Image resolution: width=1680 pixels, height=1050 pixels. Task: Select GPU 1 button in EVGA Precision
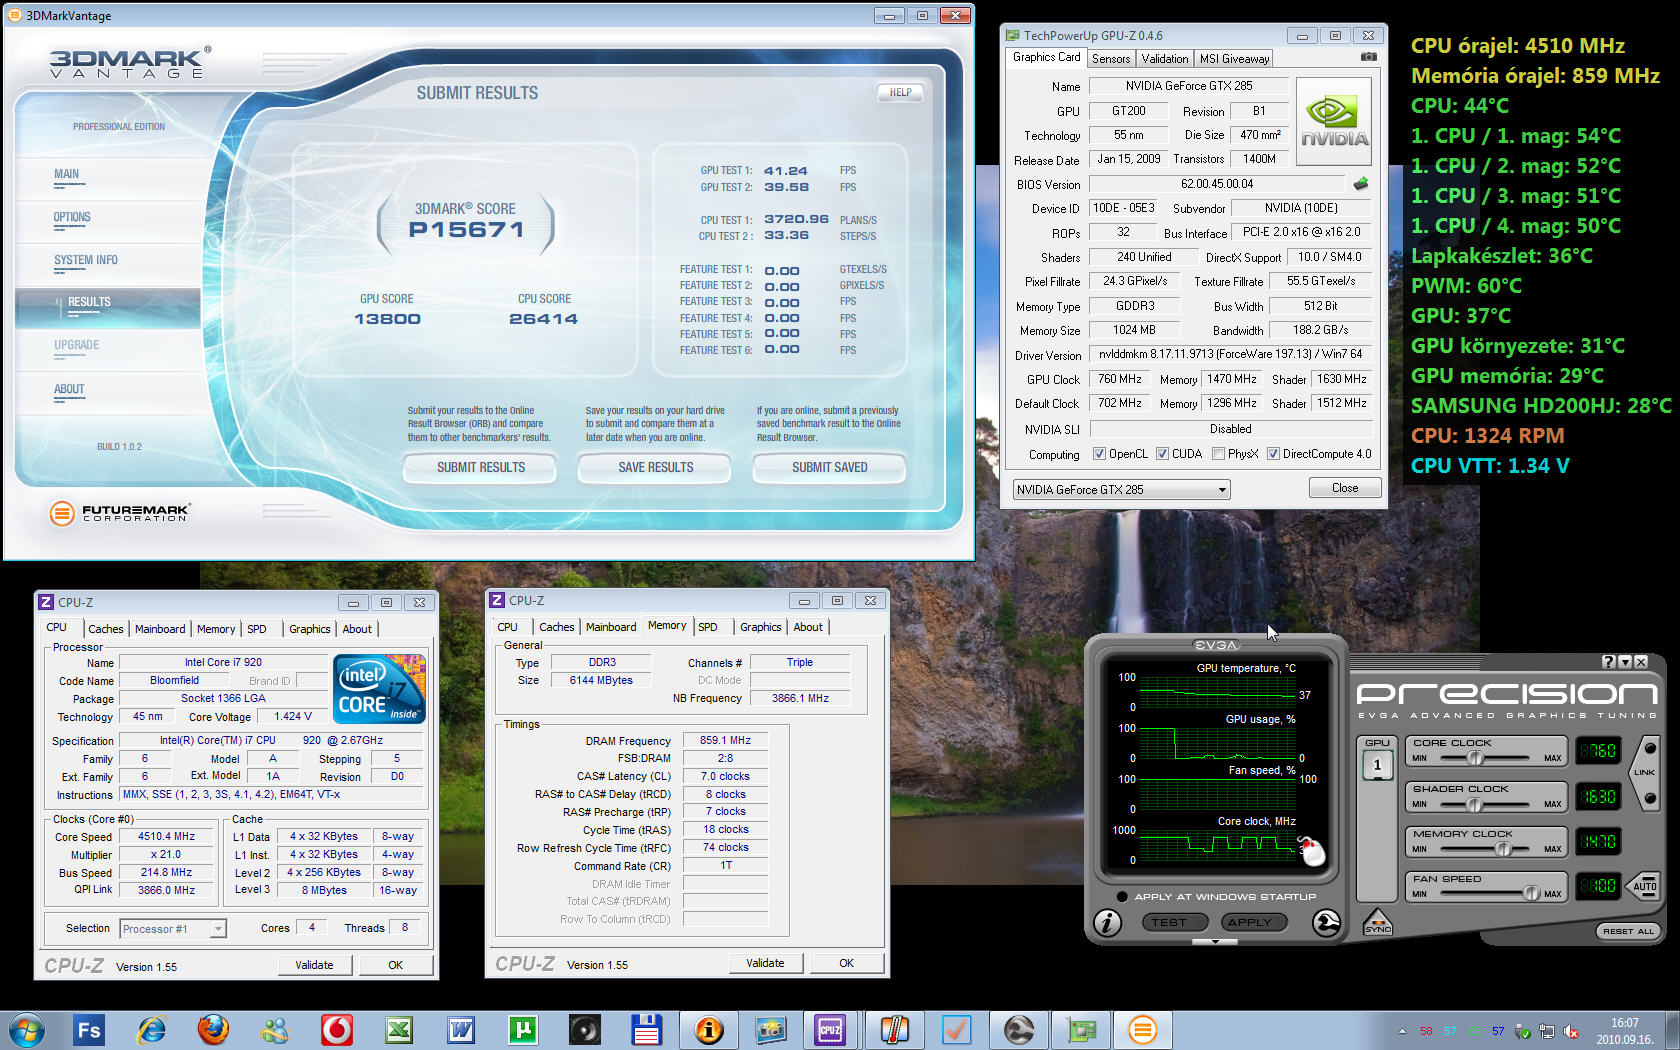pyautogui.click(x=1377, y=765)
